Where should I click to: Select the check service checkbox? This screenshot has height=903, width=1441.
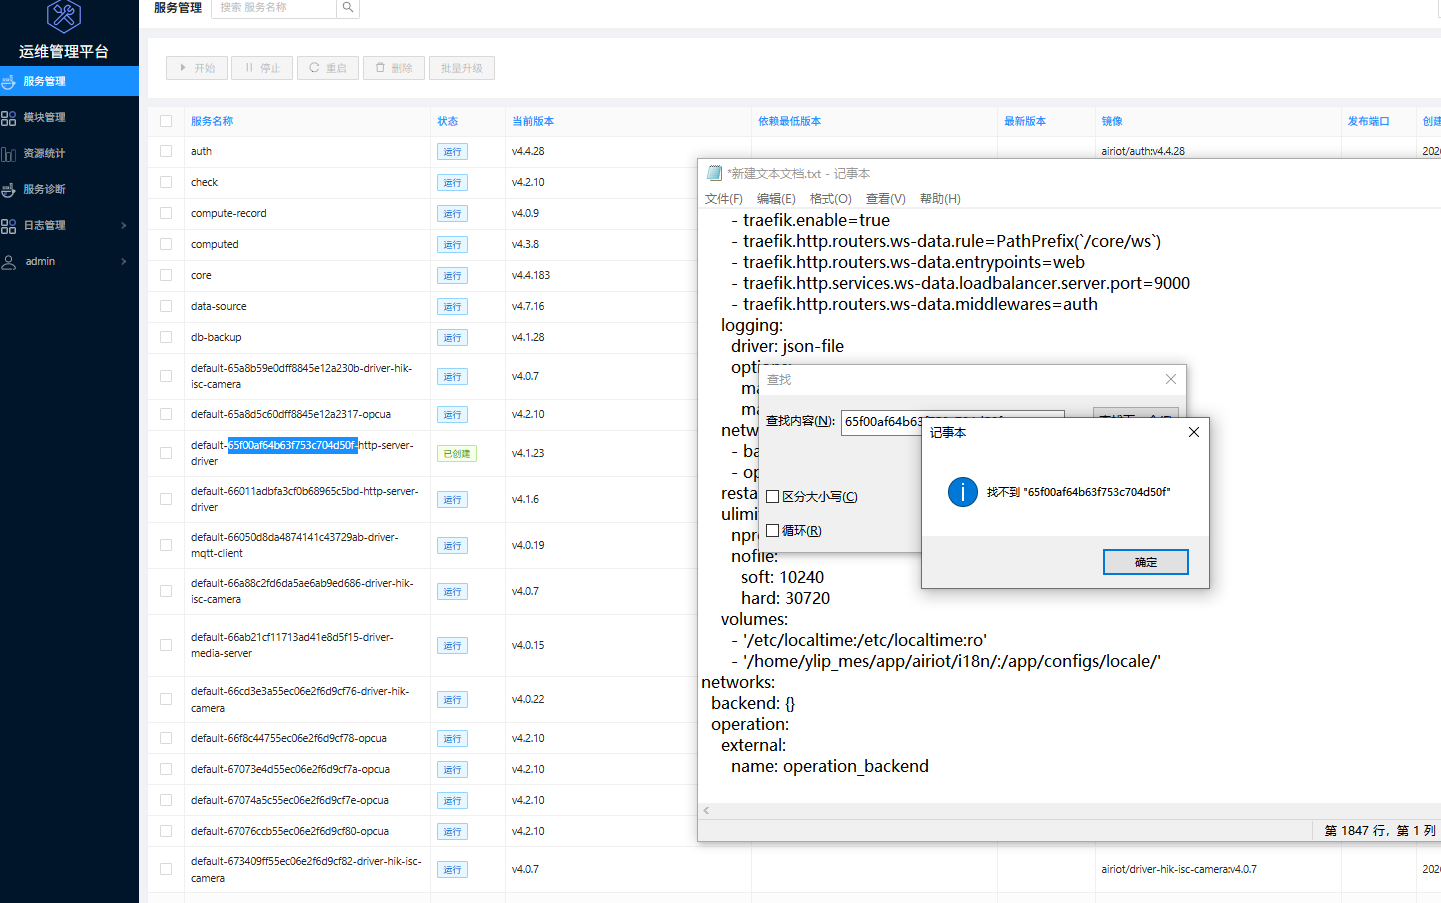(x=166, y=182)
